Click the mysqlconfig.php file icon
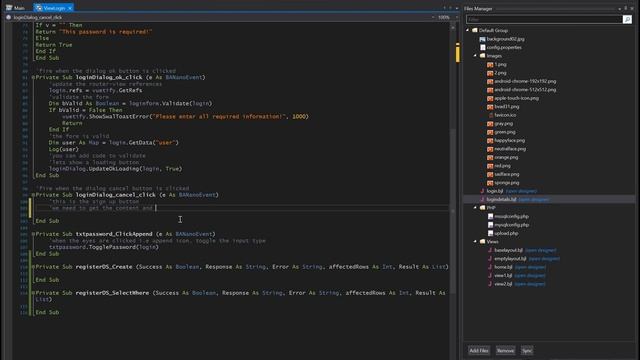 coord(490,225)
